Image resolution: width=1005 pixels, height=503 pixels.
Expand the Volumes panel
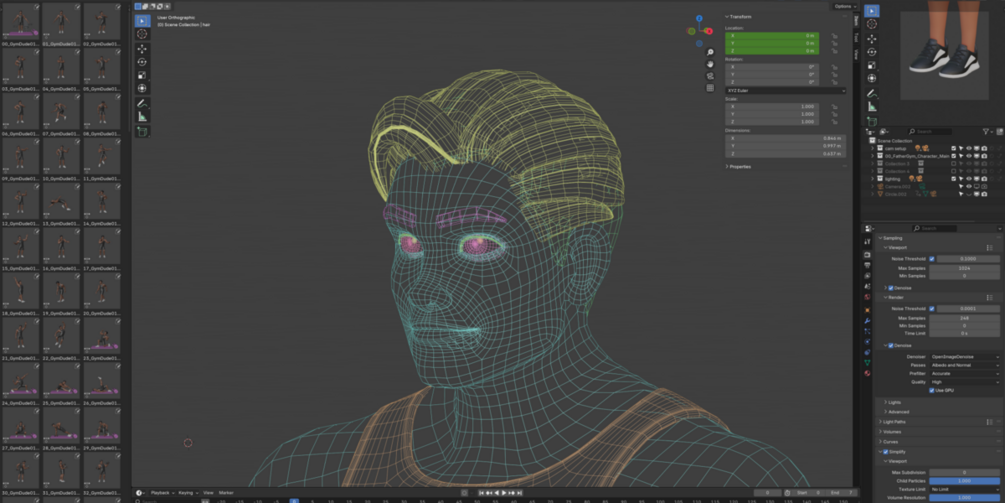click(891, 432)
